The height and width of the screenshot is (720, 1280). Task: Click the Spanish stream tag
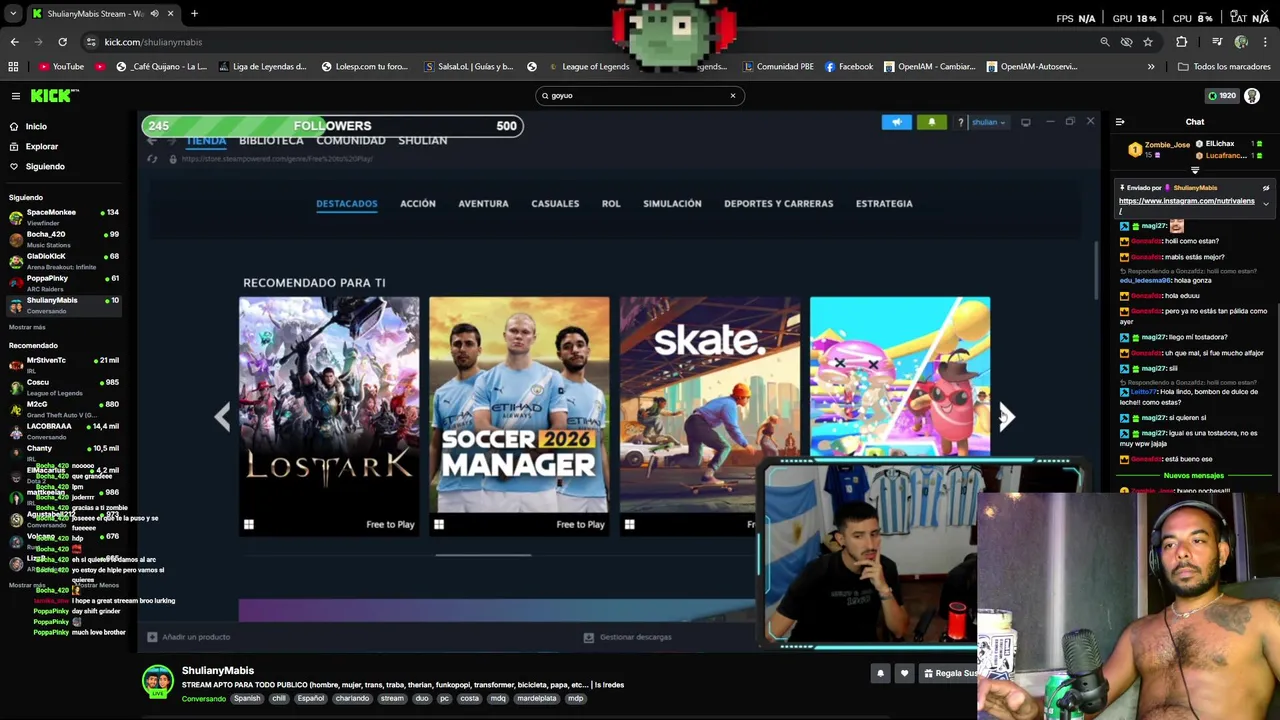(x=247, y=699)
